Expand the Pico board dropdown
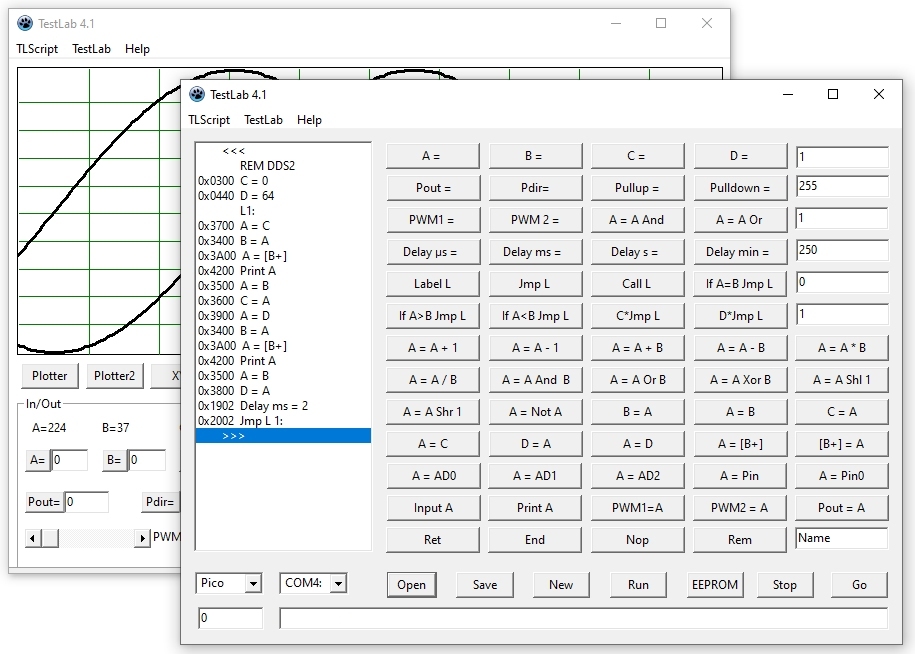Image resolution: width=915 pixels, height=654 pixels. (x=252, y=584)
